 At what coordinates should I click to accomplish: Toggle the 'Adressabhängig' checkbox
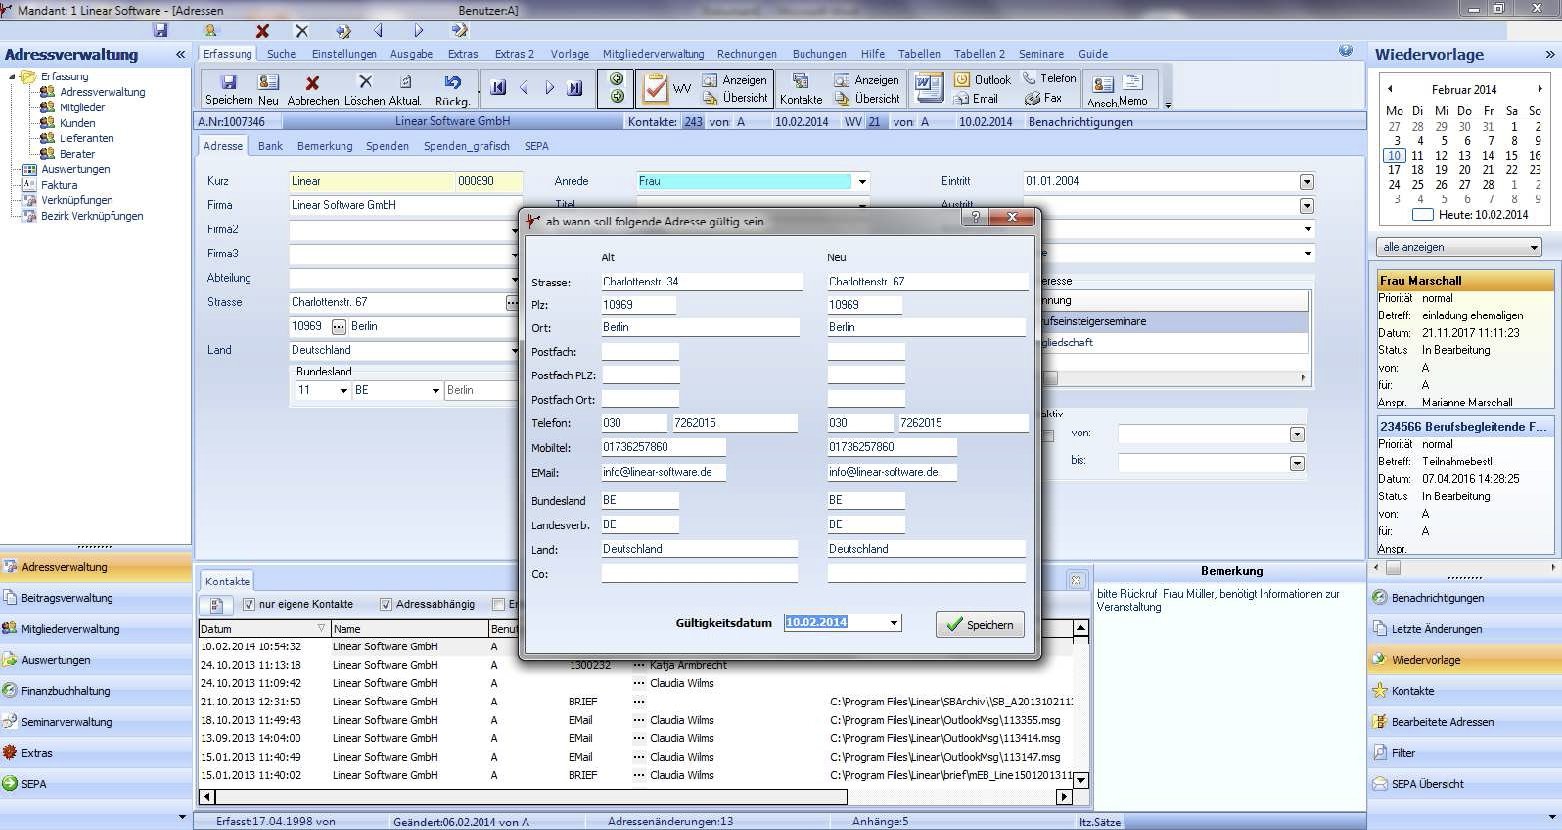pyautogui.click(x=386, y=605)
